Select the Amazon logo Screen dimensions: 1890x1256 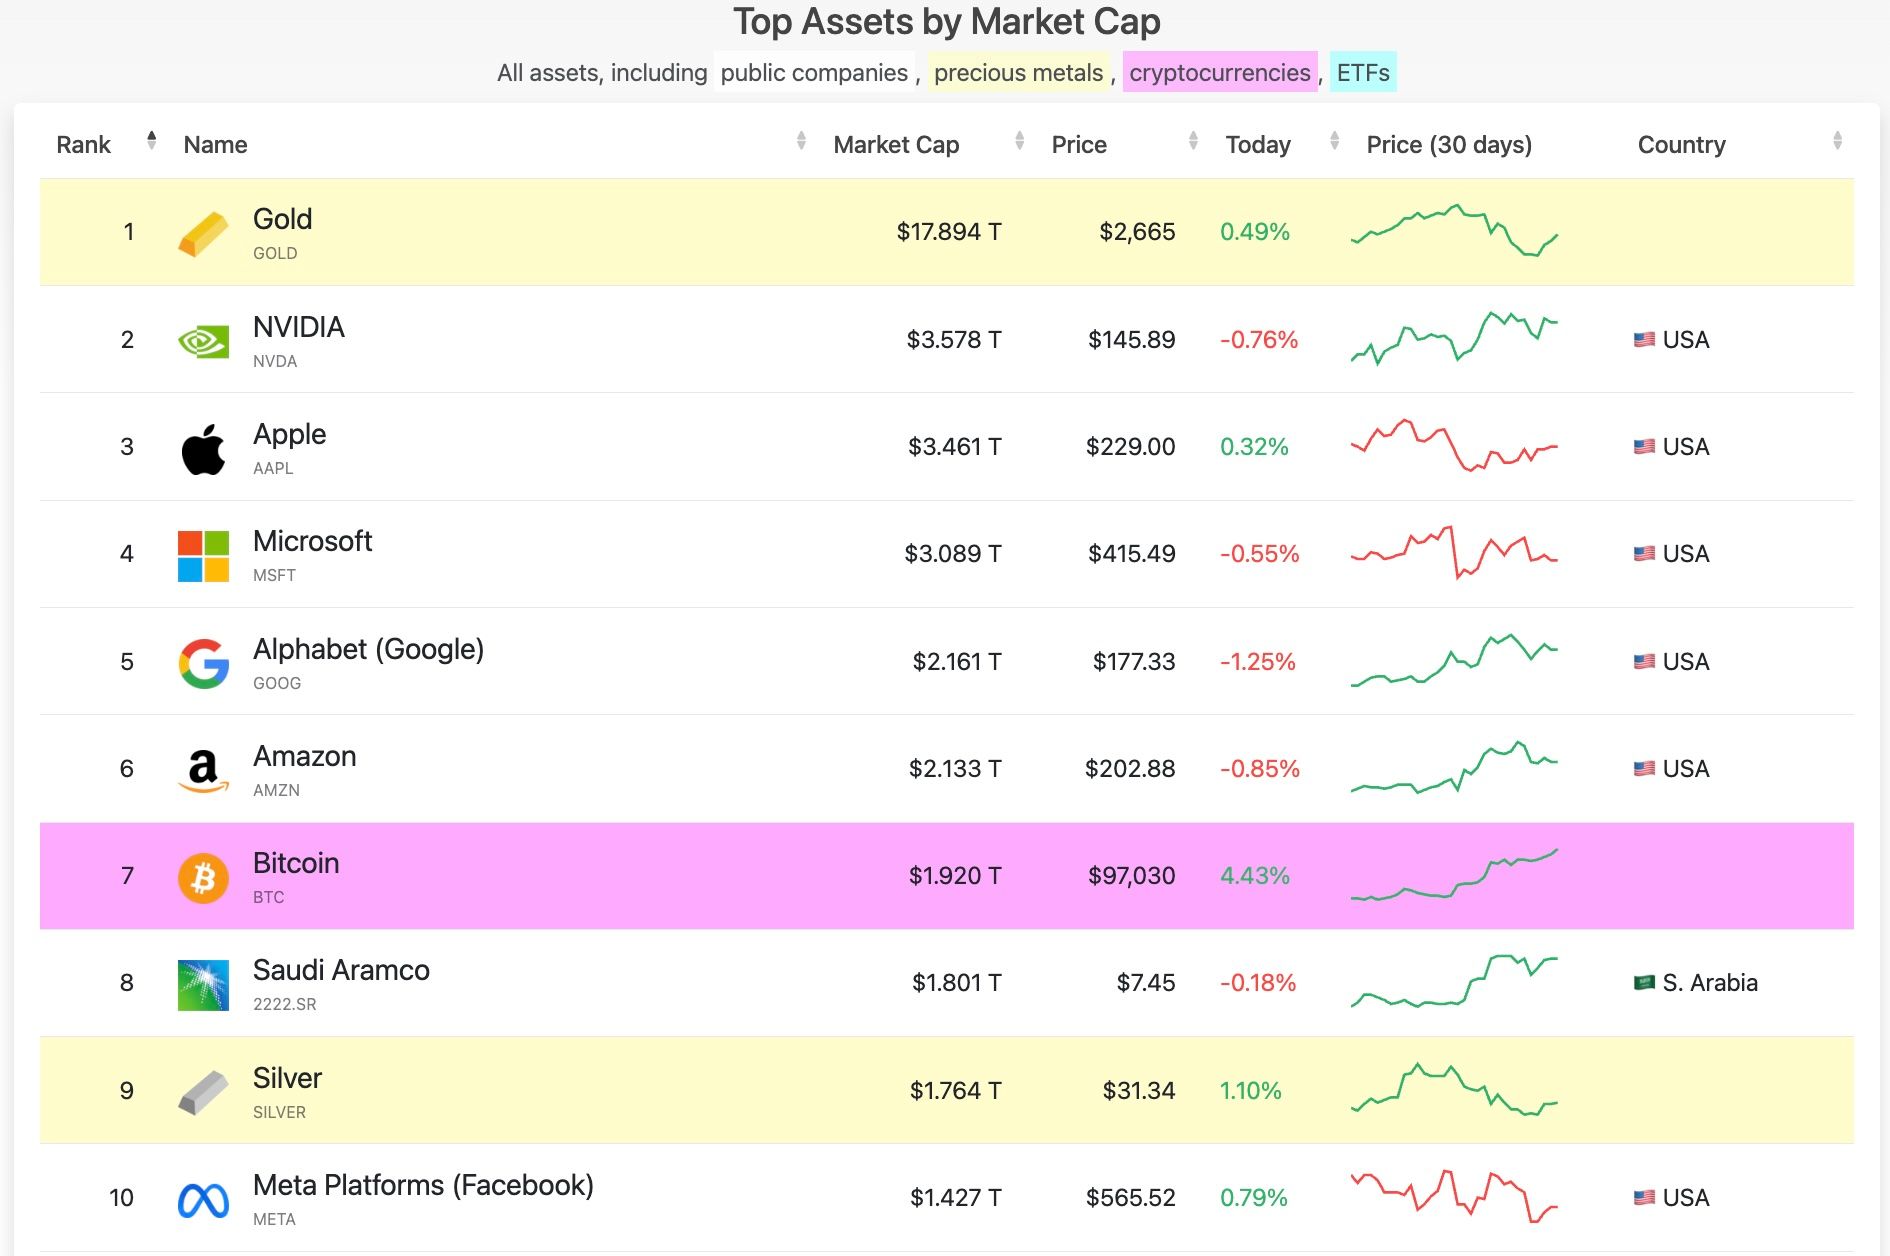tap(202, 768)
